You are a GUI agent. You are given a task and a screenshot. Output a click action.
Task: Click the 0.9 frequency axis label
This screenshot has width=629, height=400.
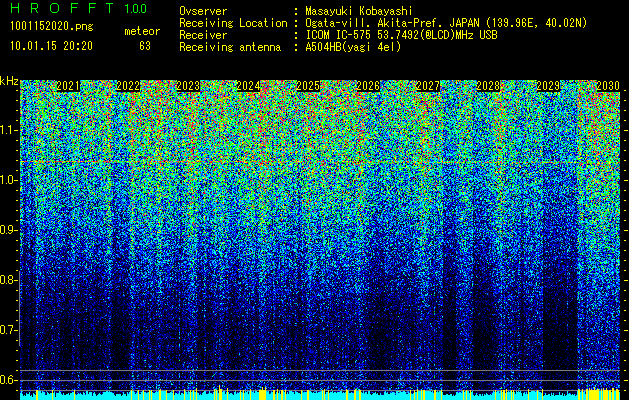pos(8,230)
